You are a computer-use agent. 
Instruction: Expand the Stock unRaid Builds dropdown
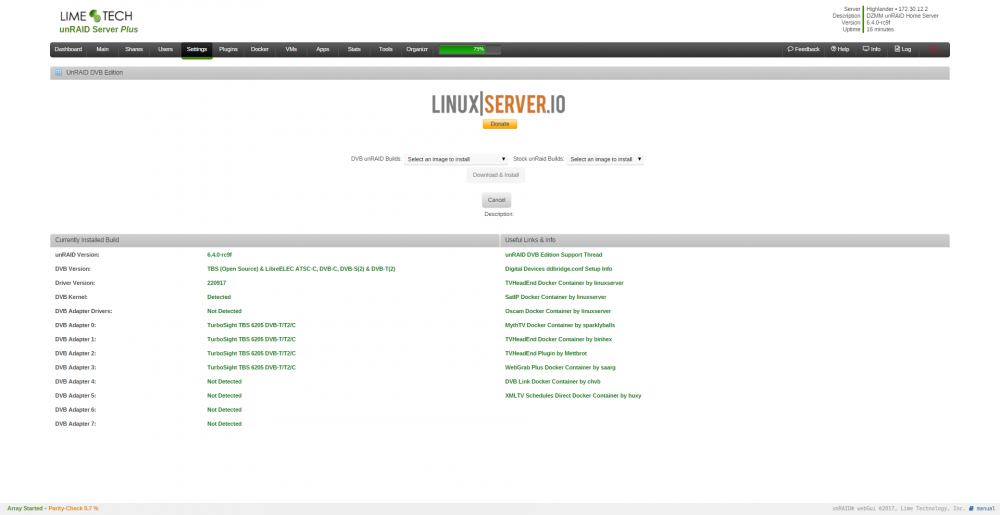pyautogui.click(x=605, y=159)
